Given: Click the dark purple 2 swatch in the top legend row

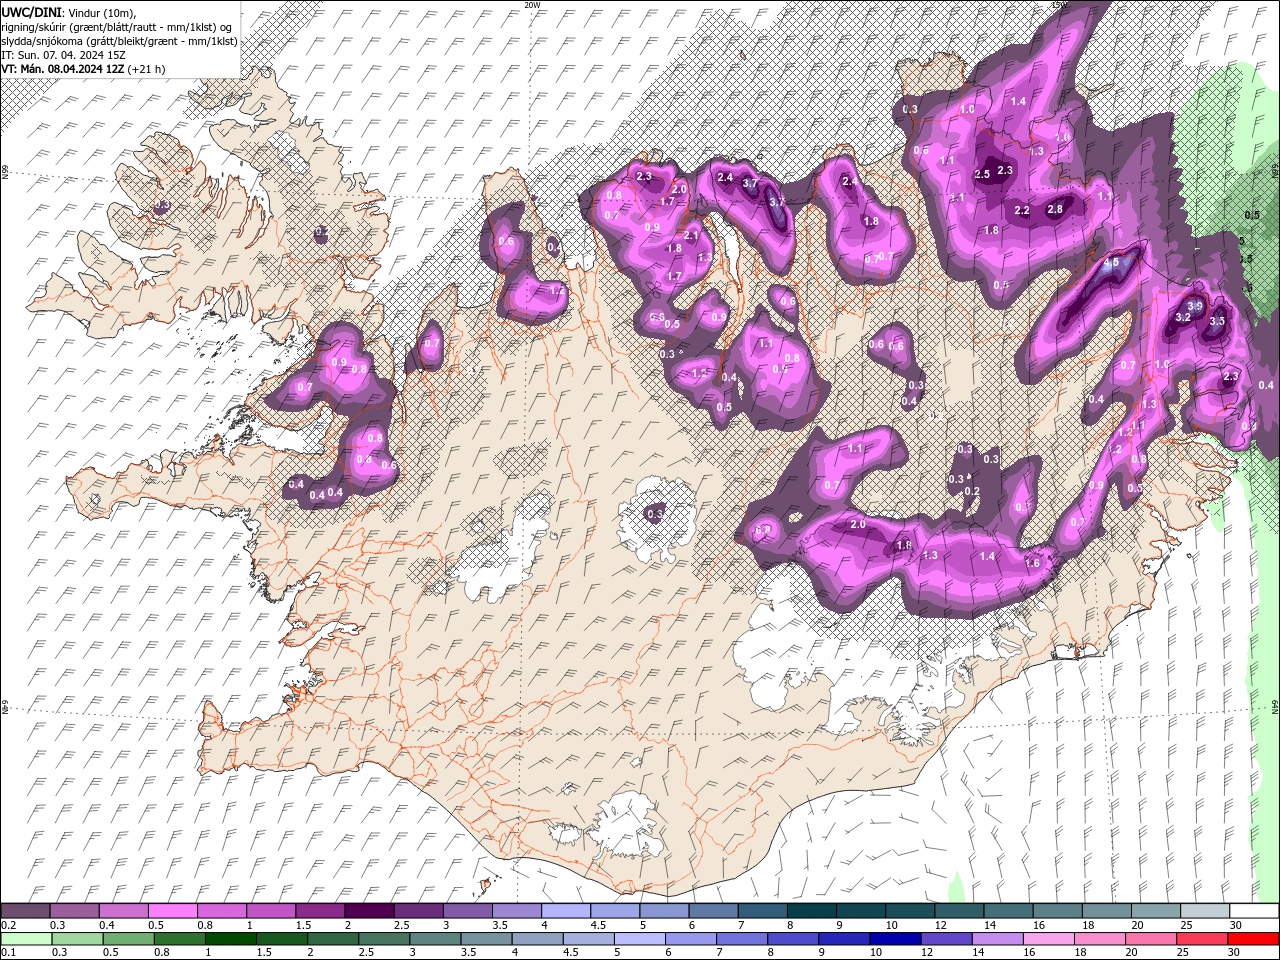Looking at the screenshot, I should (368, 911).
